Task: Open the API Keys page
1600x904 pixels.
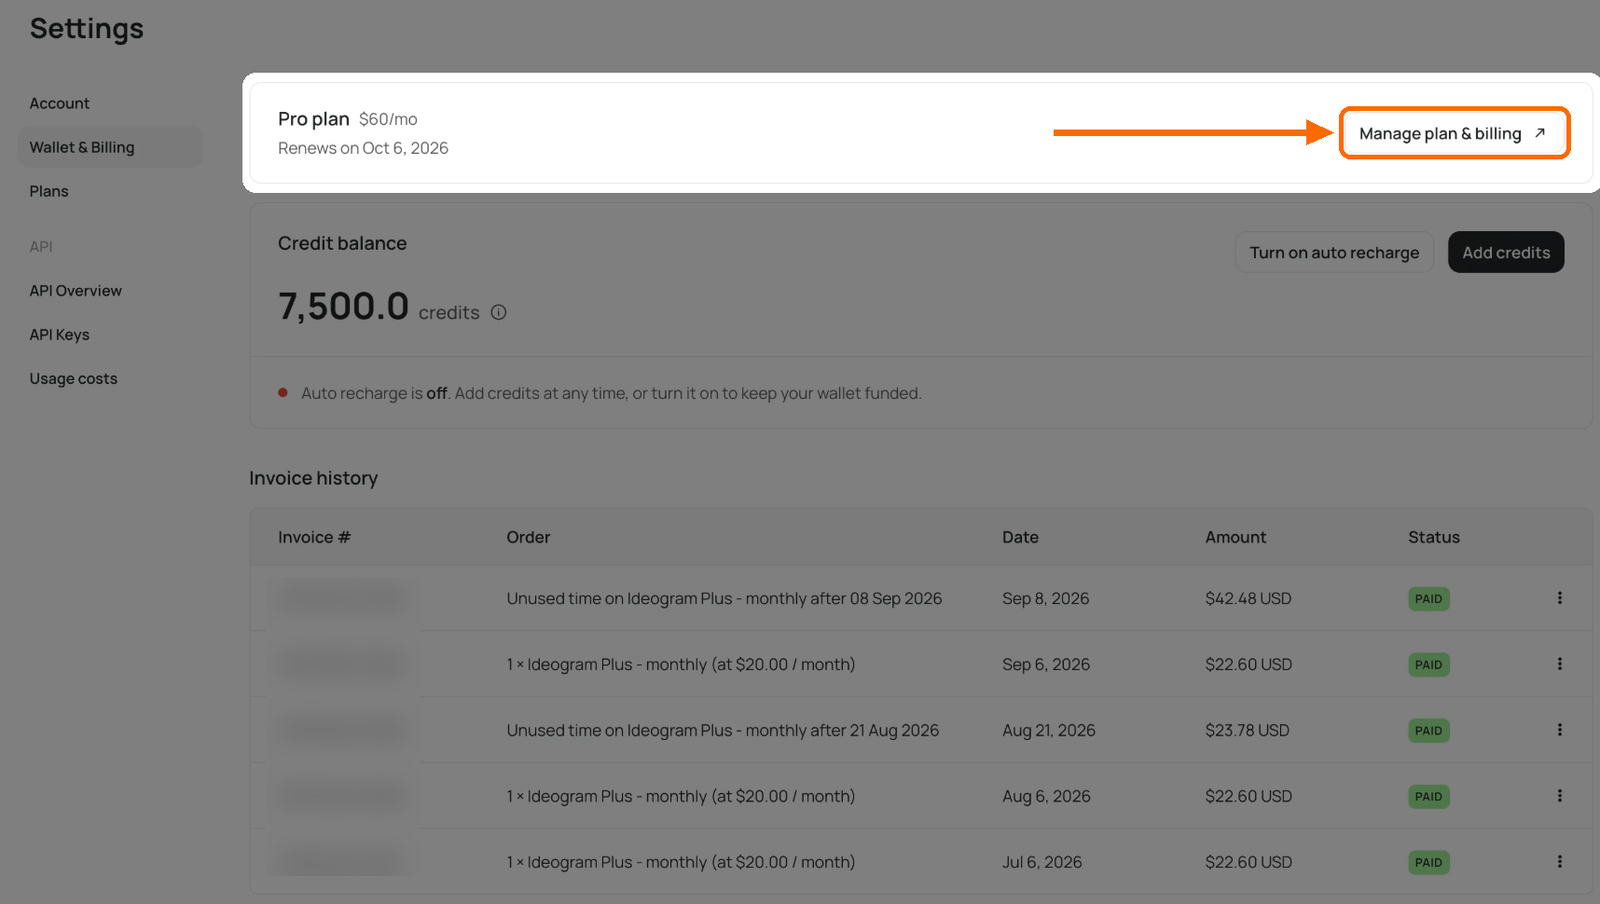Action: pos(59,335)
